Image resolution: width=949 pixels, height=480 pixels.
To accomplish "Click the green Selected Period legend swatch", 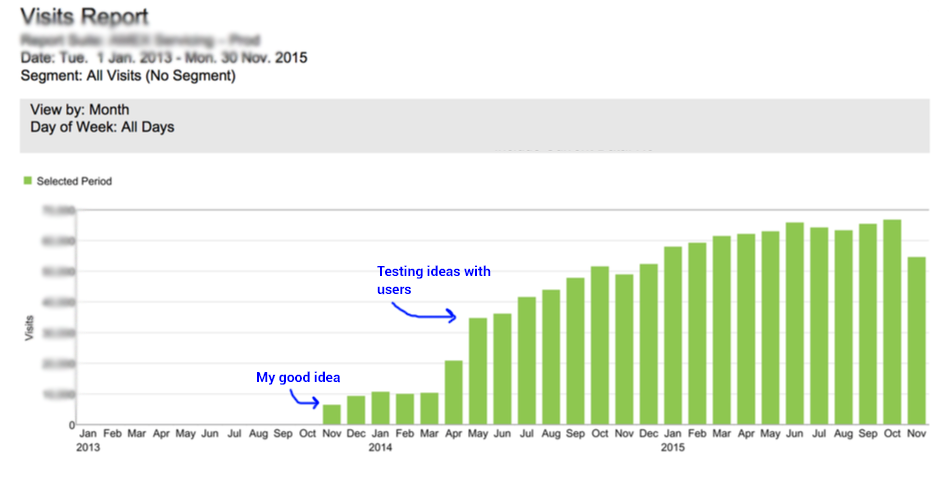I will [x=27, y=181].
